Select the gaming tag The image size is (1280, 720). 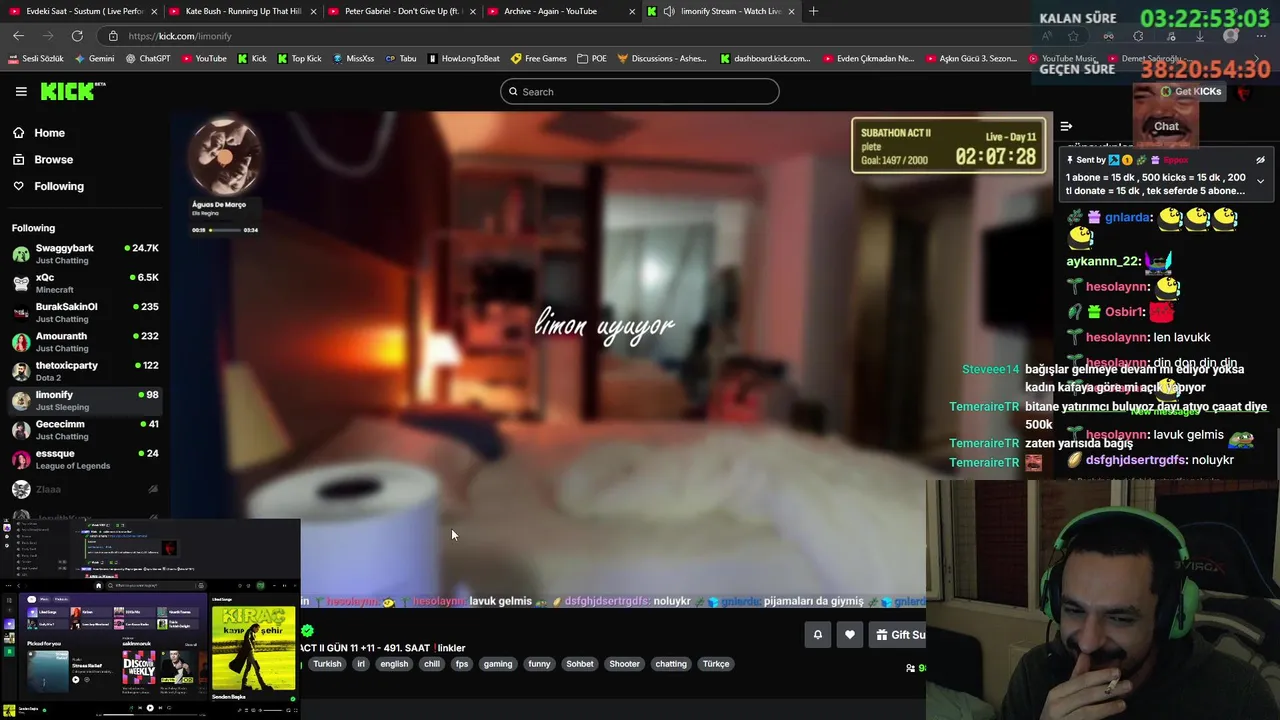[x=498, y=664]
